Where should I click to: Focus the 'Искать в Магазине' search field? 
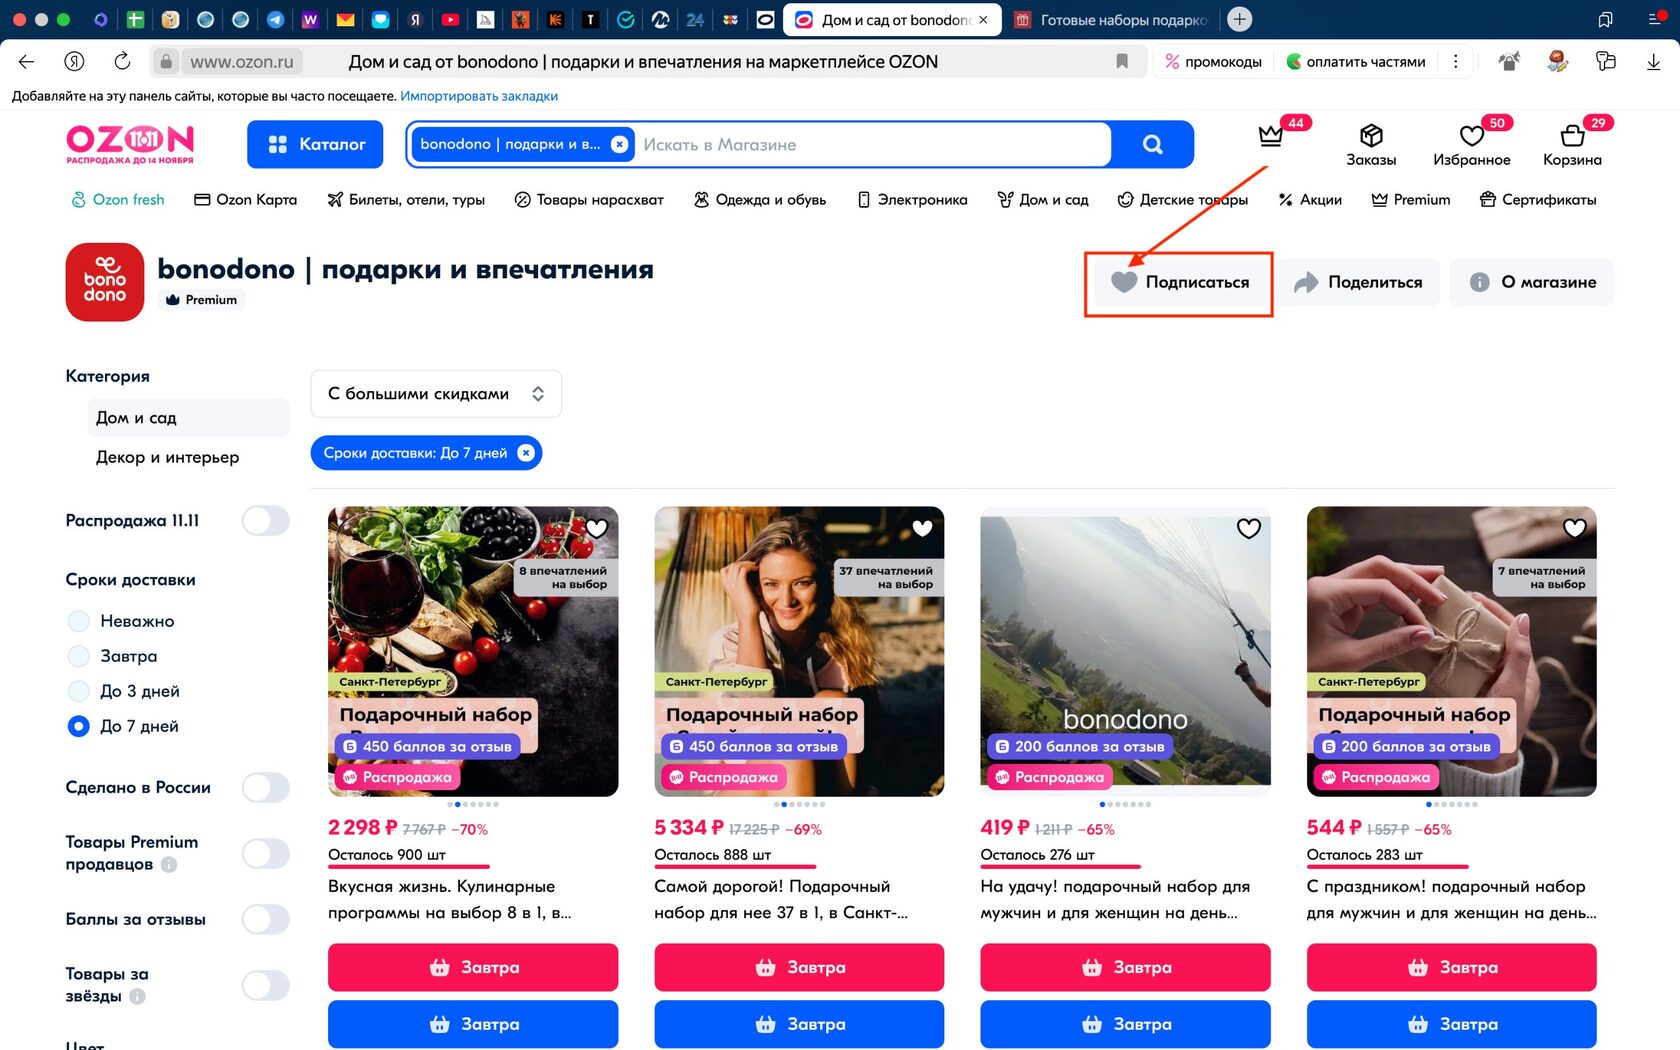[870, 145]
